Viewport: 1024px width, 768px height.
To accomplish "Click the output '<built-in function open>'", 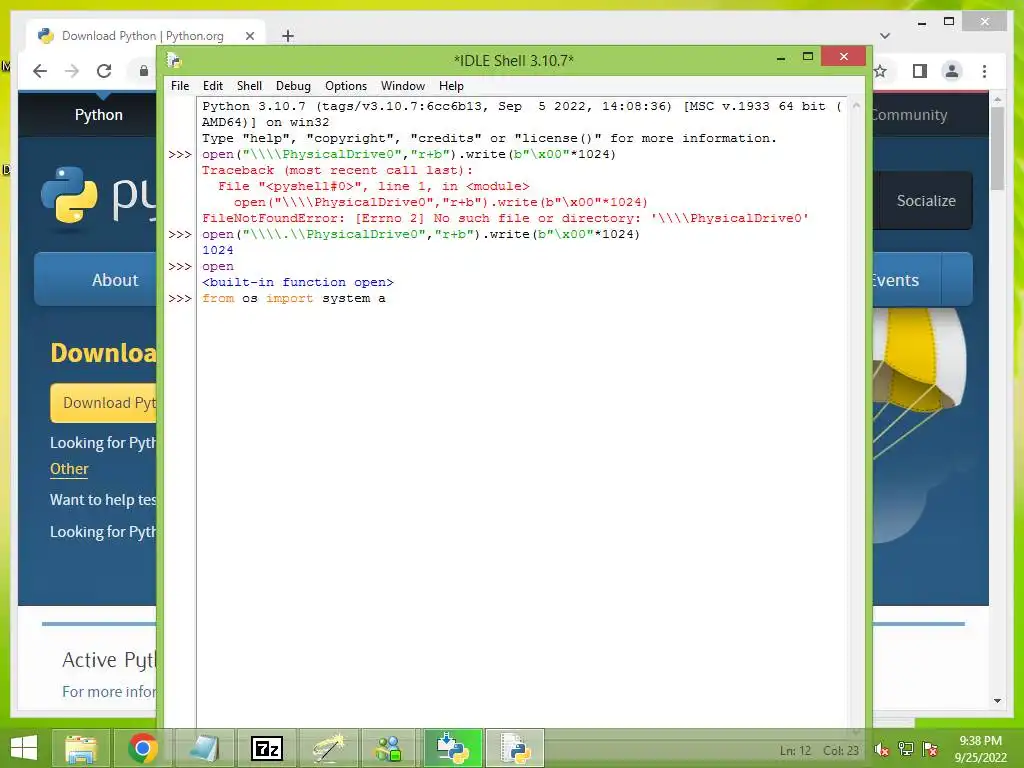I will tap(298, 282).
